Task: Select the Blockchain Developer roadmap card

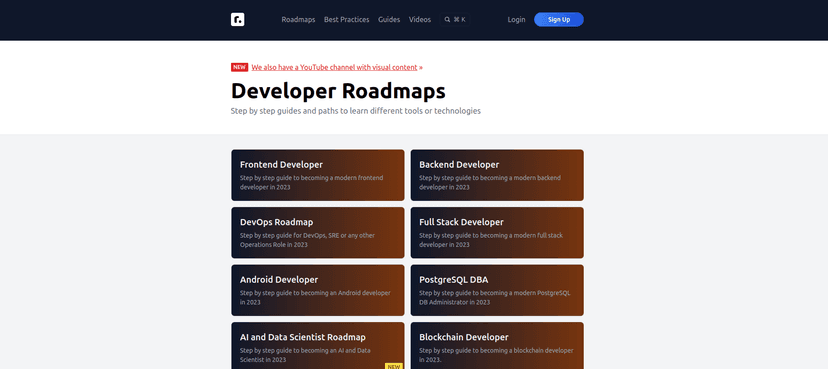Action: click(x=497, y=346)
